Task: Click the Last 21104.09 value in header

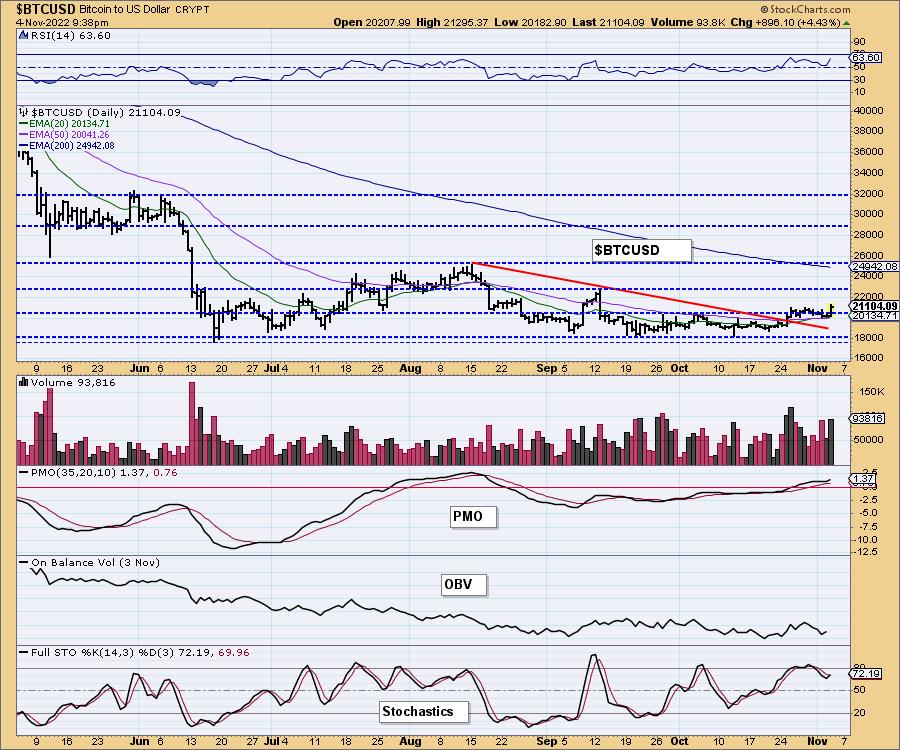Action: (x=608, y=22)
